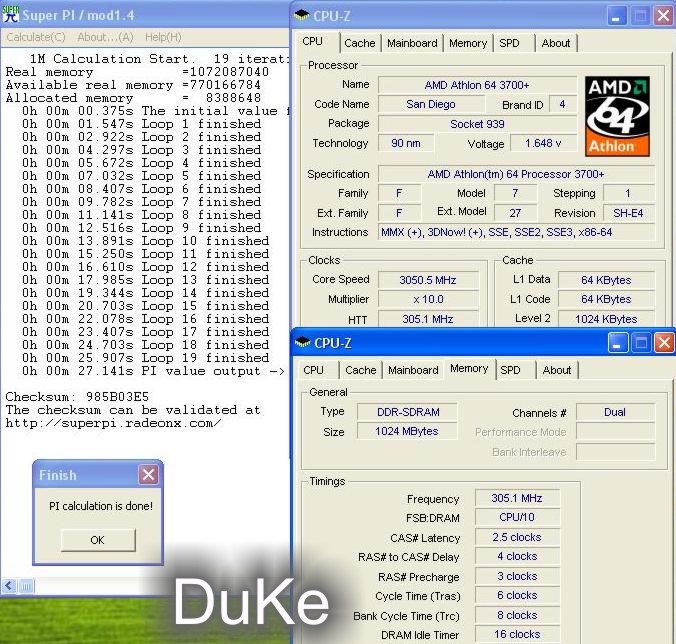Click the Super PI horizontal scrollbar thumb

[x=26, y=586]
